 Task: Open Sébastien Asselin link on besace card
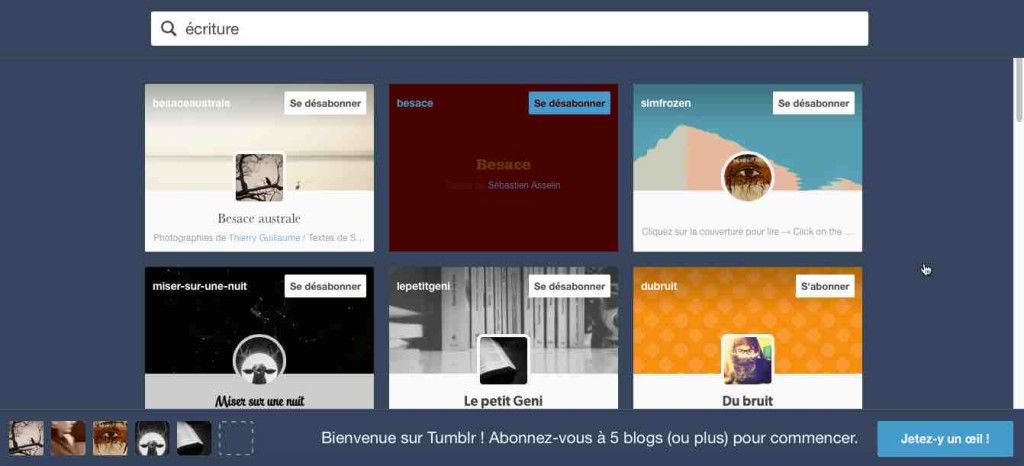[524, 185]
